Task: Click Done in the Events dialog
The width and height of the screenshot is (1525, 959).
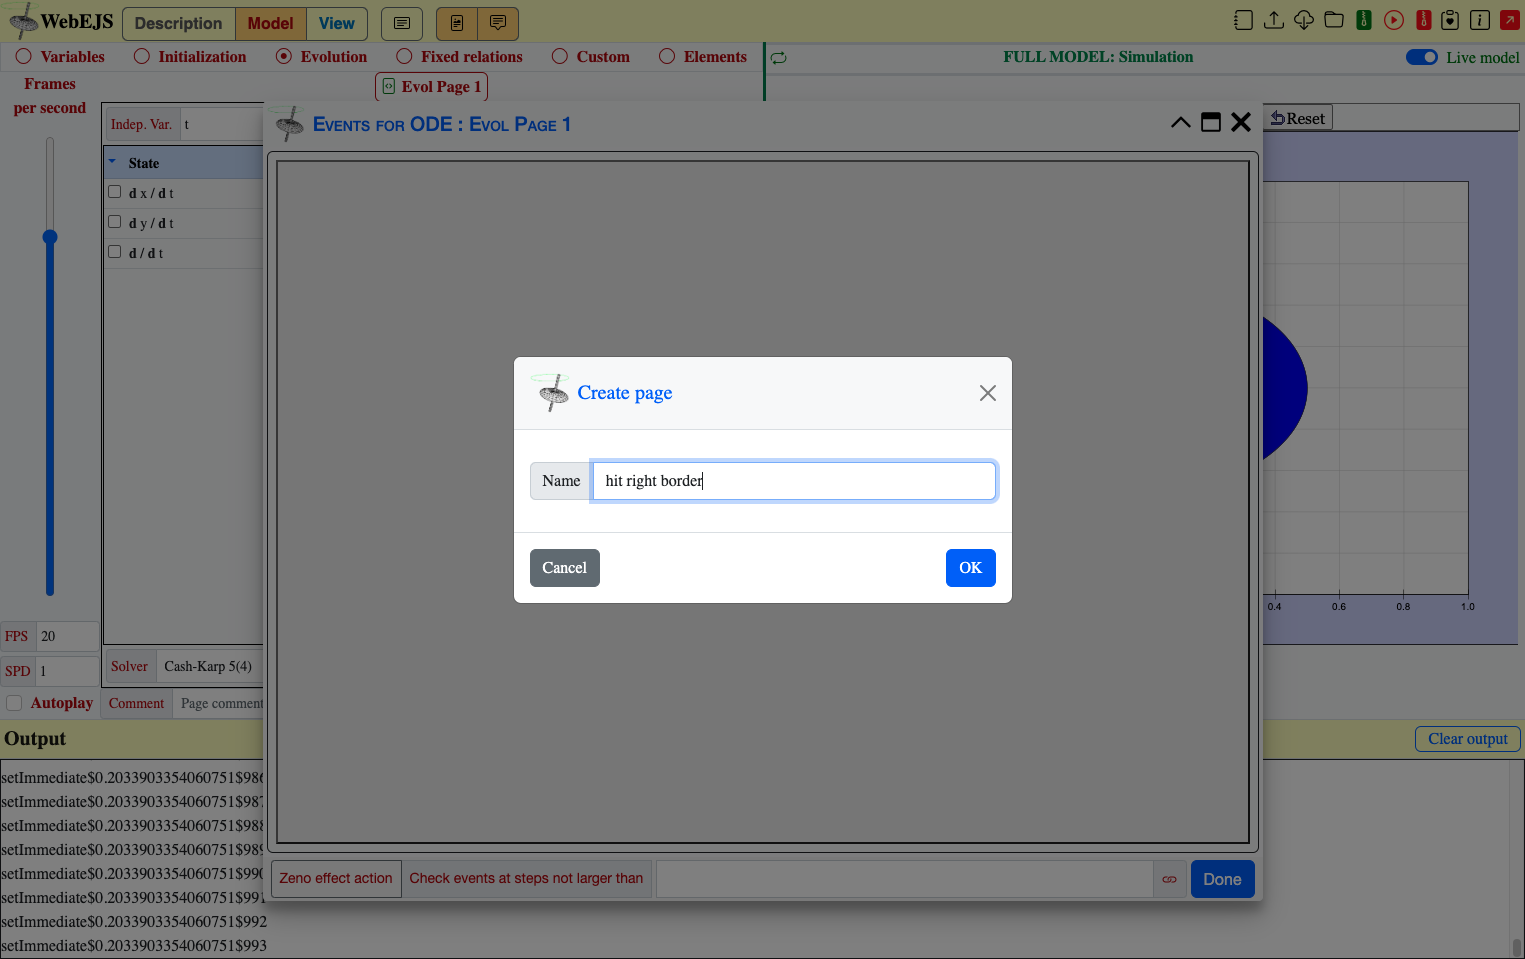Action: click(1223, 879)
